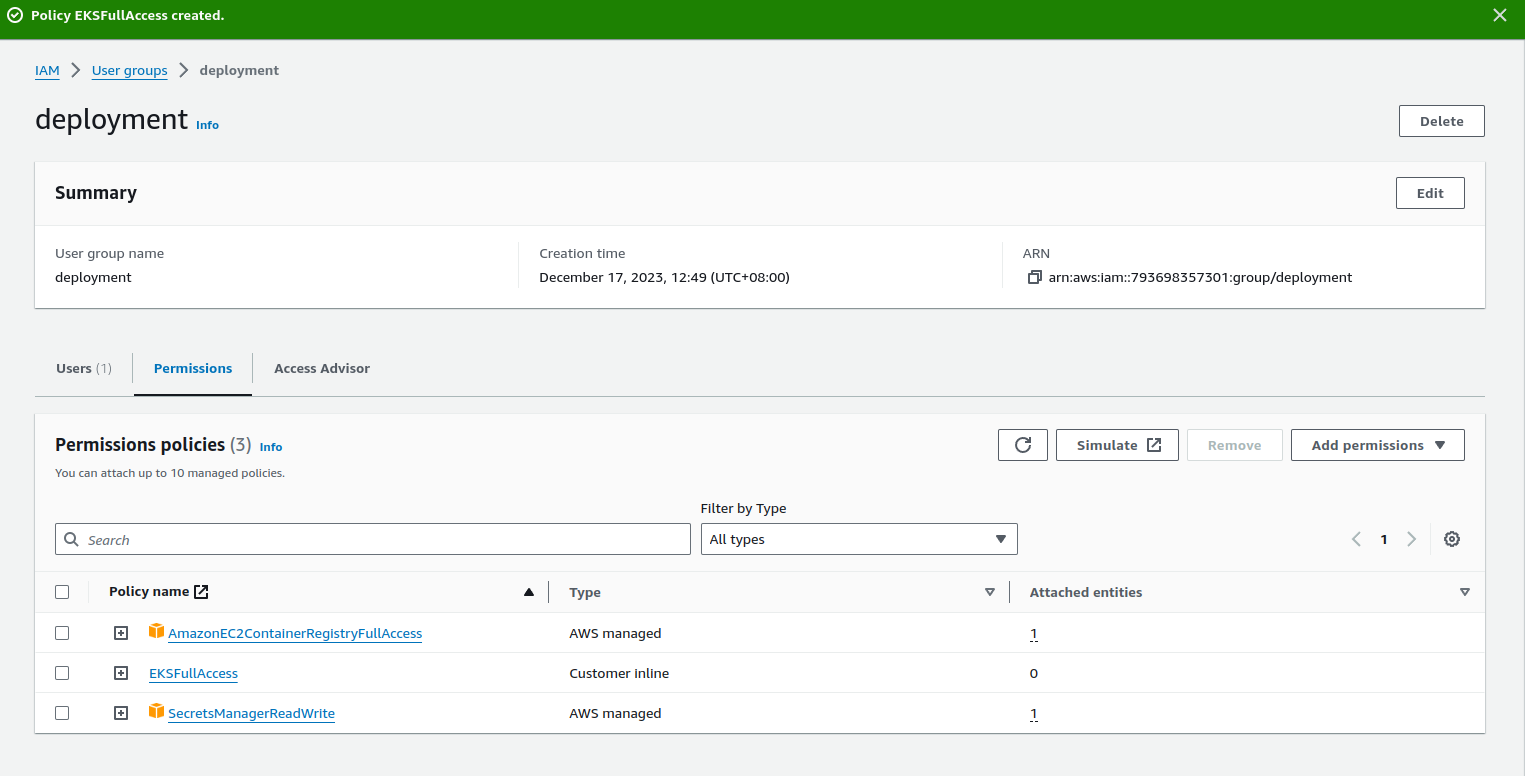The height and width of the screenshot is (776, 1525).
Task: Go to next page of policies
Action: tap(1411, 539)
